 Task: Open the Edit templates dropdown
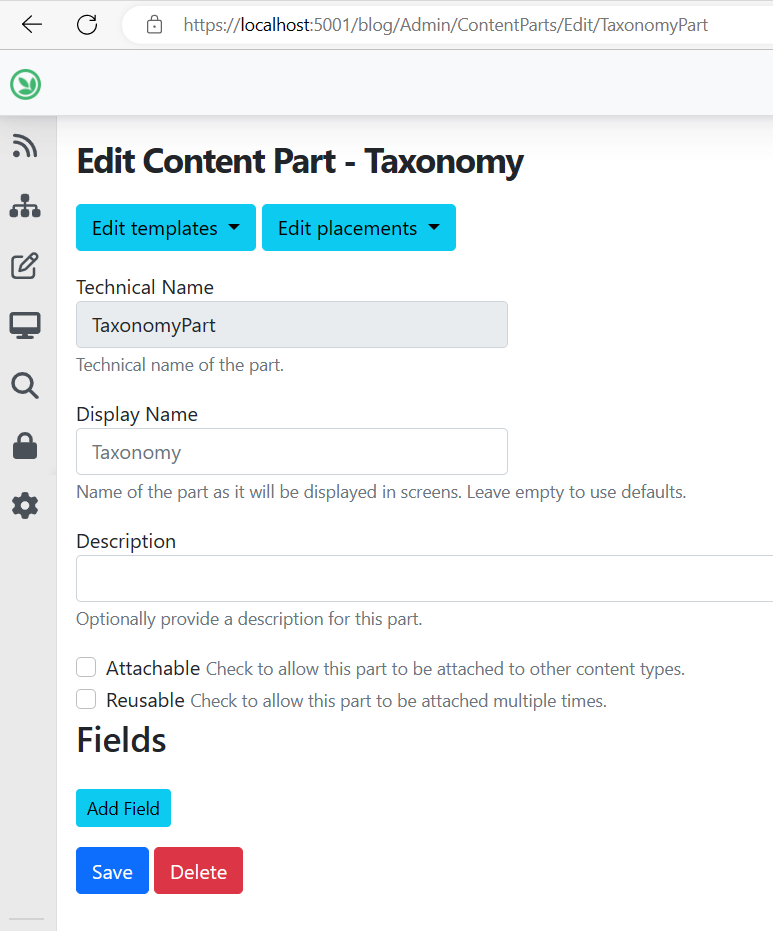tap(165, 227)
